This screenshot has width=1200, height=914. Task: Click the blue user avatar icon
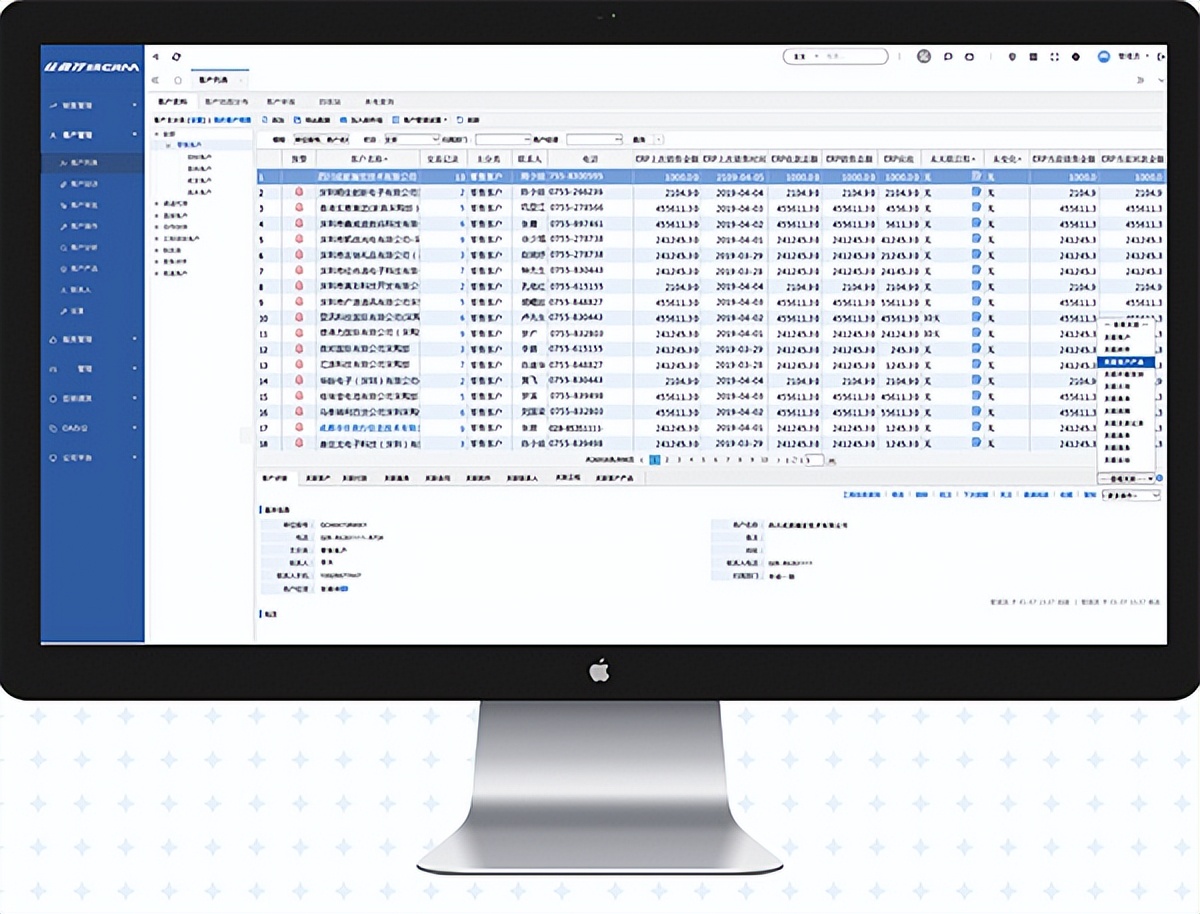[x=1105, y=57]
